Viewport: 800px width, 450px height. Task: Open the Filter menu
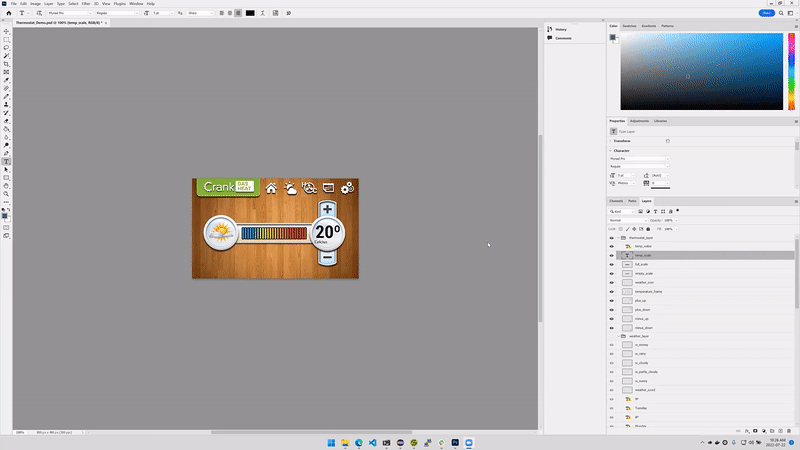pyautogui.click(x=86, y=4)
